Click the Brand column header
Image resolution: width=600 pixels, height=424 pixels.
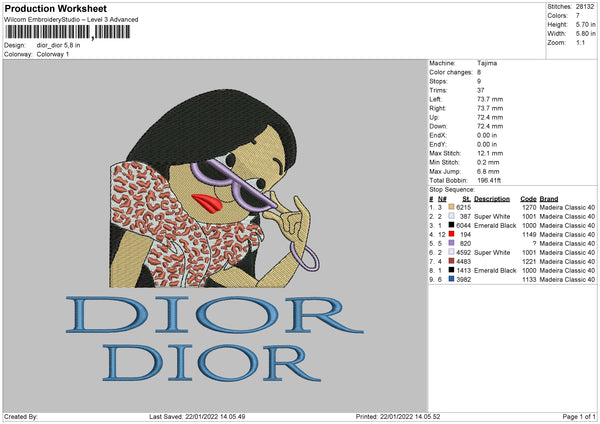coord(549,199)
